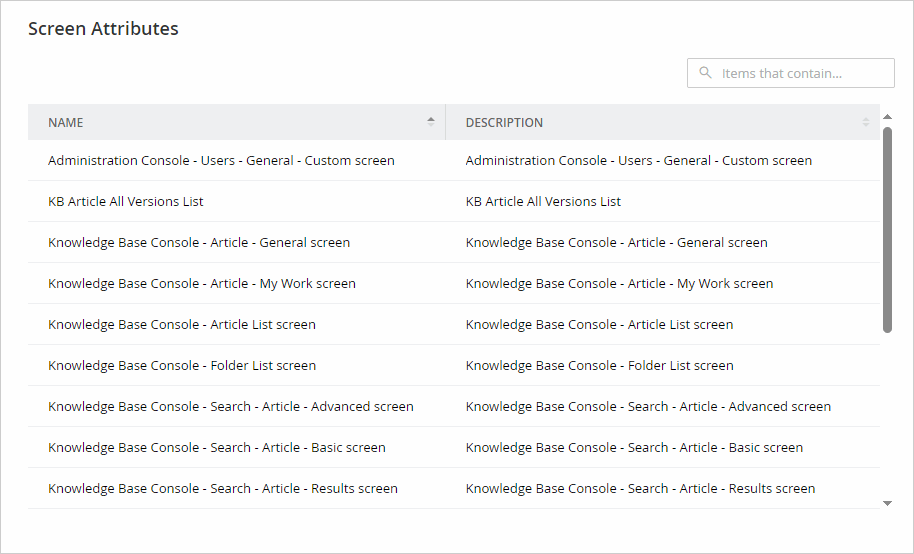Image resolution: width=914 pixels, height=554 pixels.
Task: Click the scrollbar down arrow
Action: (x=887, y=503)
